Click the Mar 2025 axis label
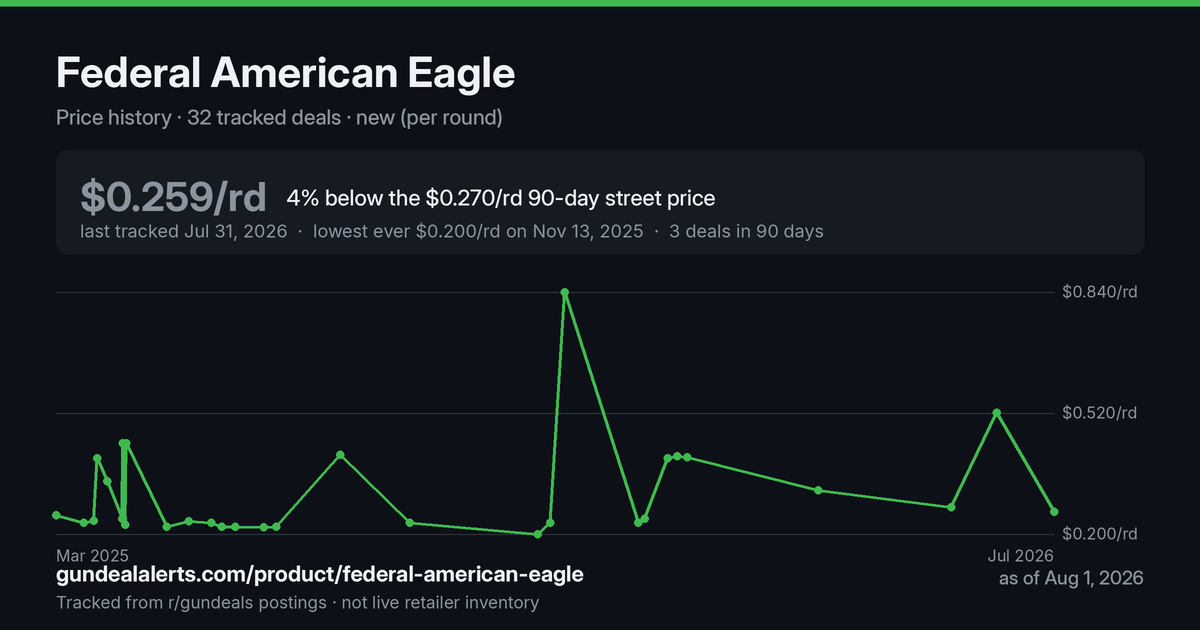Image resolution: width=1200 pixels, height=630 pixels. [x=93, y=555]
